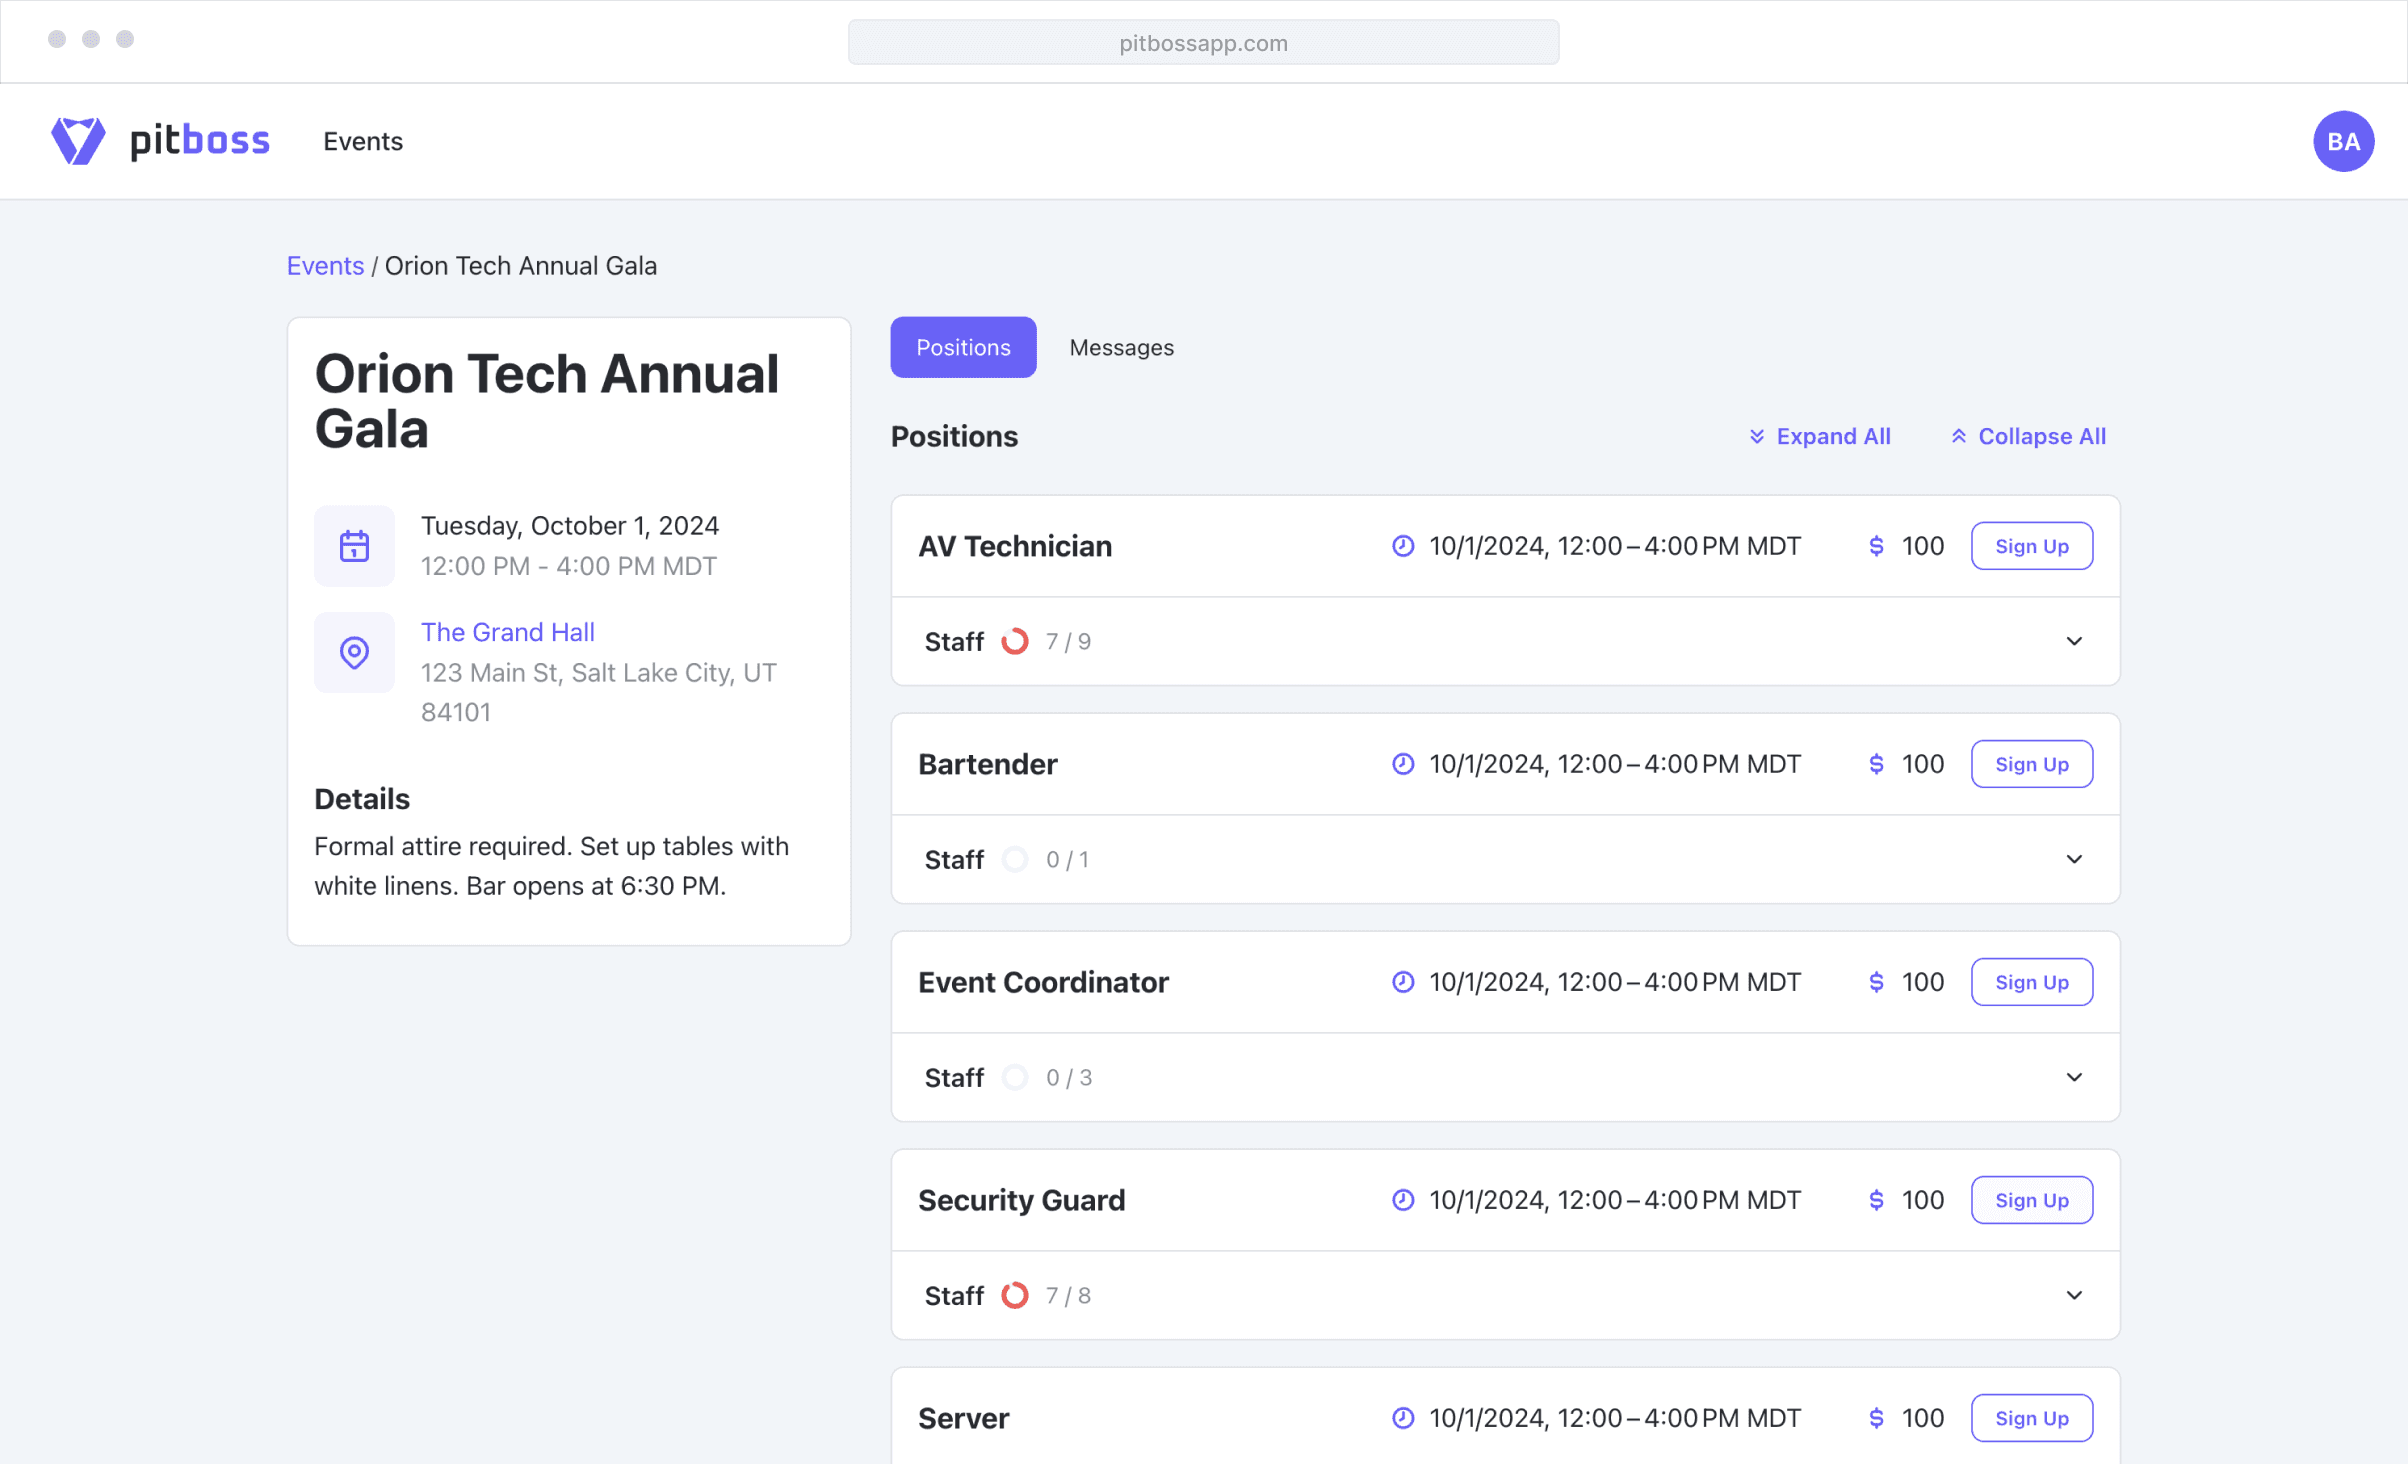Click the Event Coordinator dollar icon

tap(1876, 982)
